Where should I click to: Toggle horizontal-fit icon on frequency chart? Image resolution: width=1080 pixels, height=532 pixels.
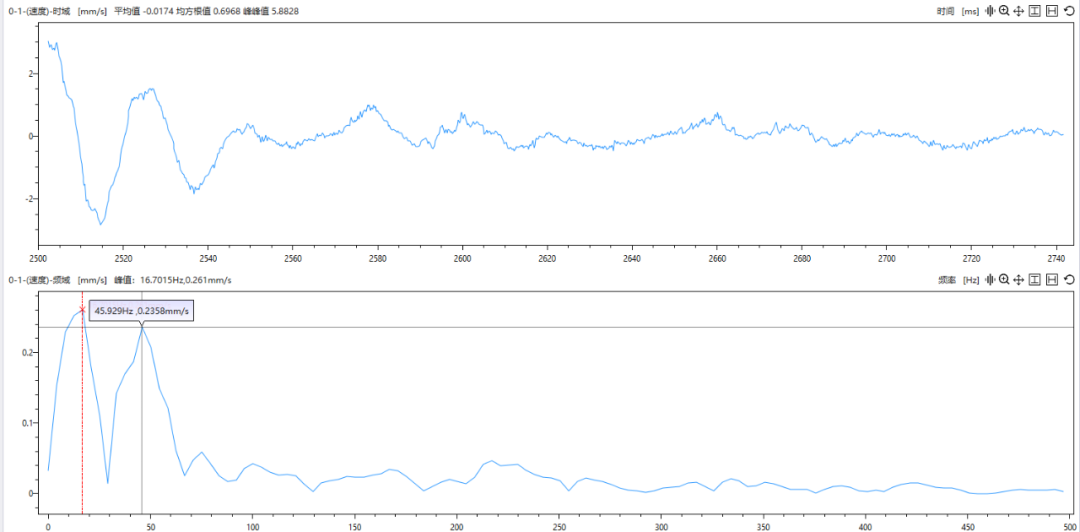(x=1052, y=280)
